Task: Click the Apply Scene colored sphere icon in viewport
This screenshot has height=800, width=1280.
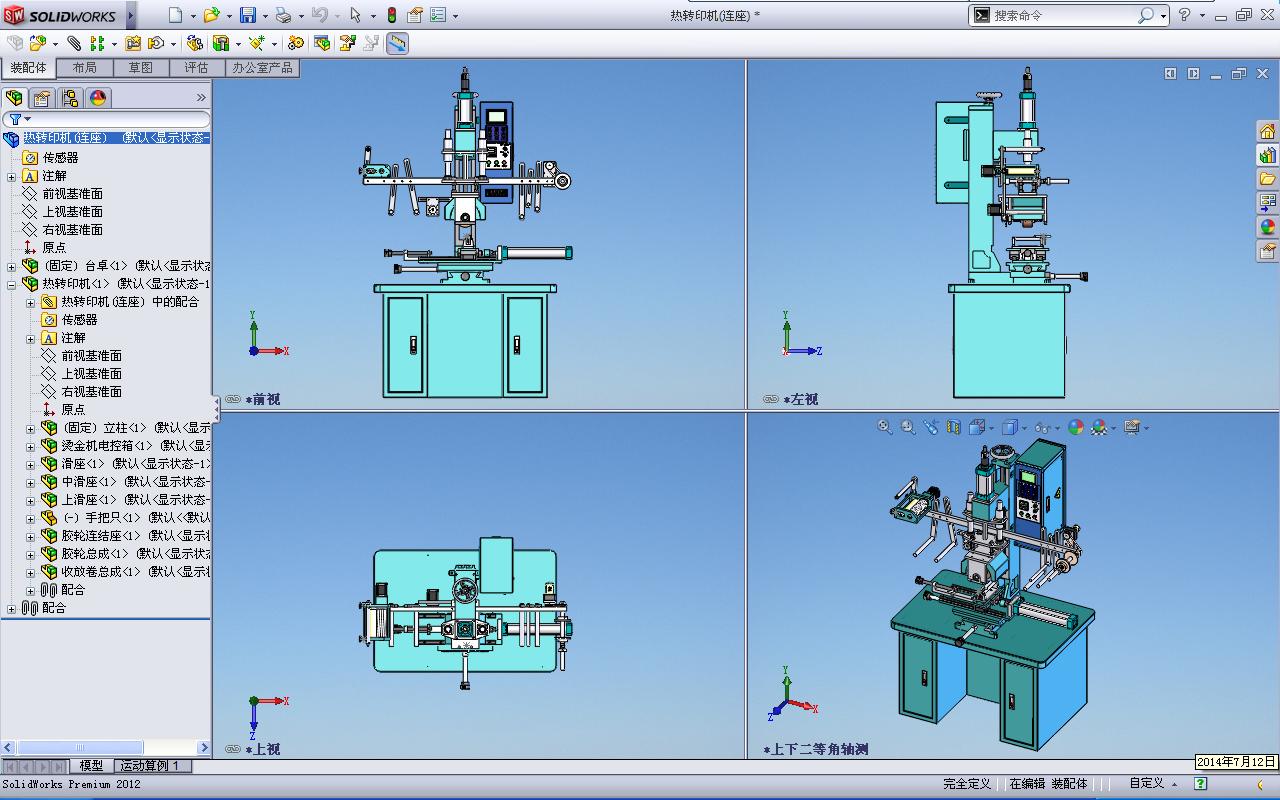Action: pyautogui.click(x=1098, y=427)
